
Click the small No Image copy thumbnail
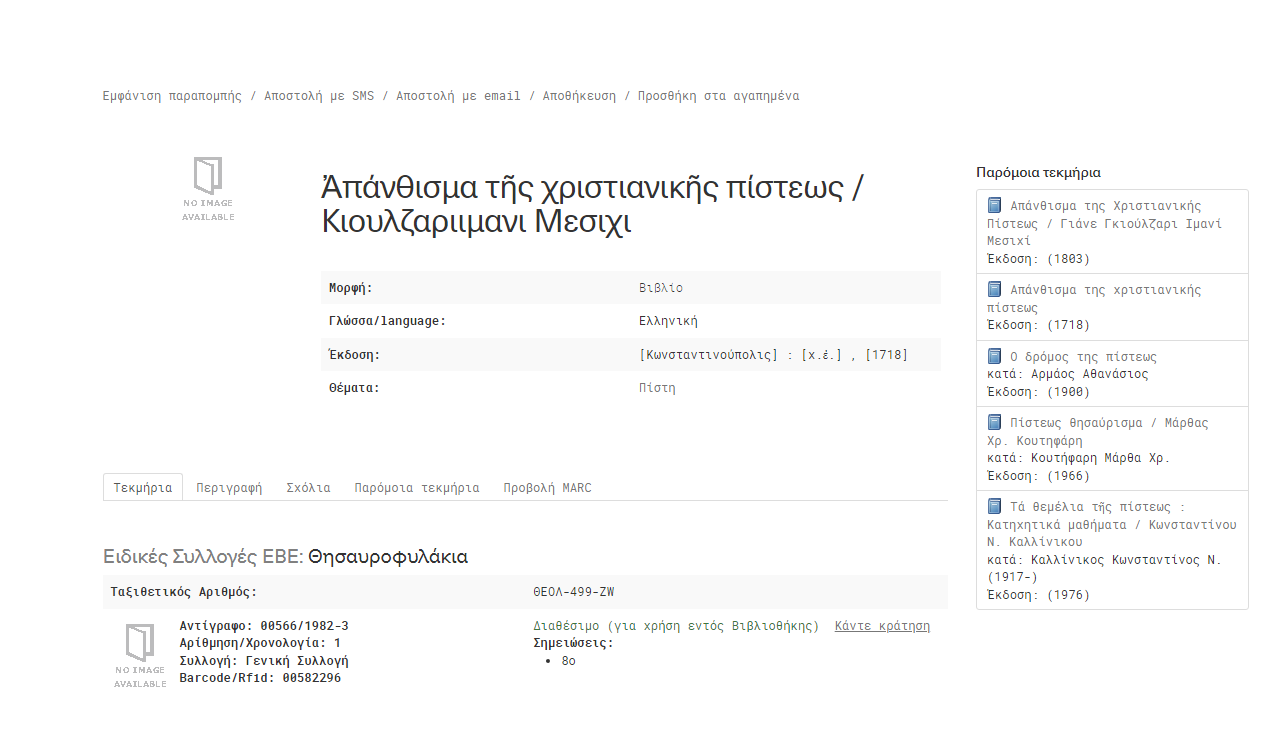click(x=140, y=655)
